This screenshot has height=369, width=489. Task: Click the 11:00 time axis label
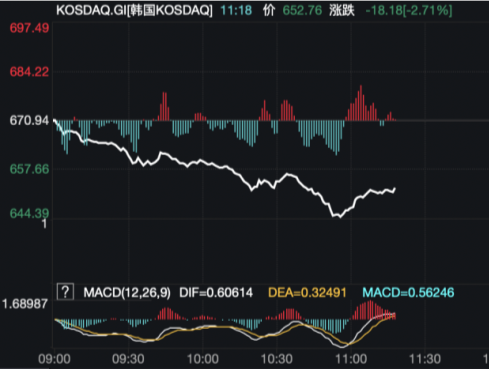coord(351,359)
